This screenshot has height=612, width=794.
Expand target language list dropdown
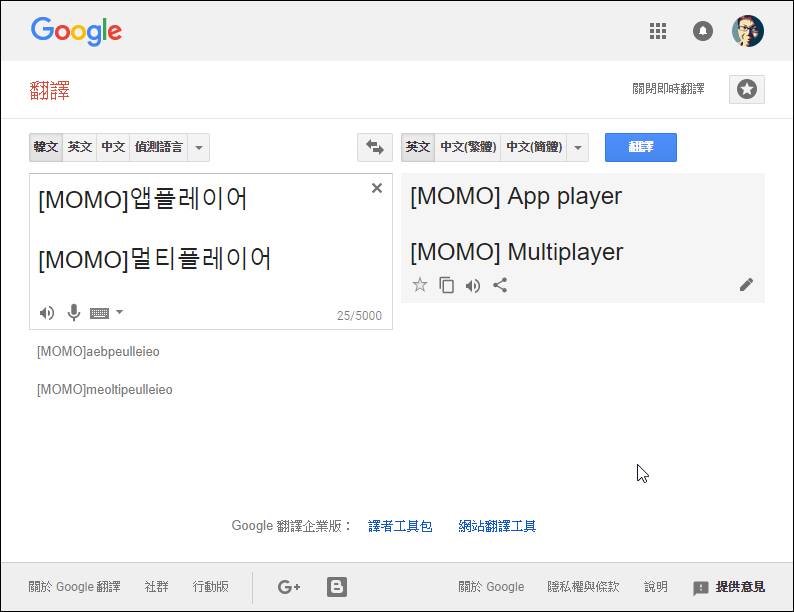point(578,147)
